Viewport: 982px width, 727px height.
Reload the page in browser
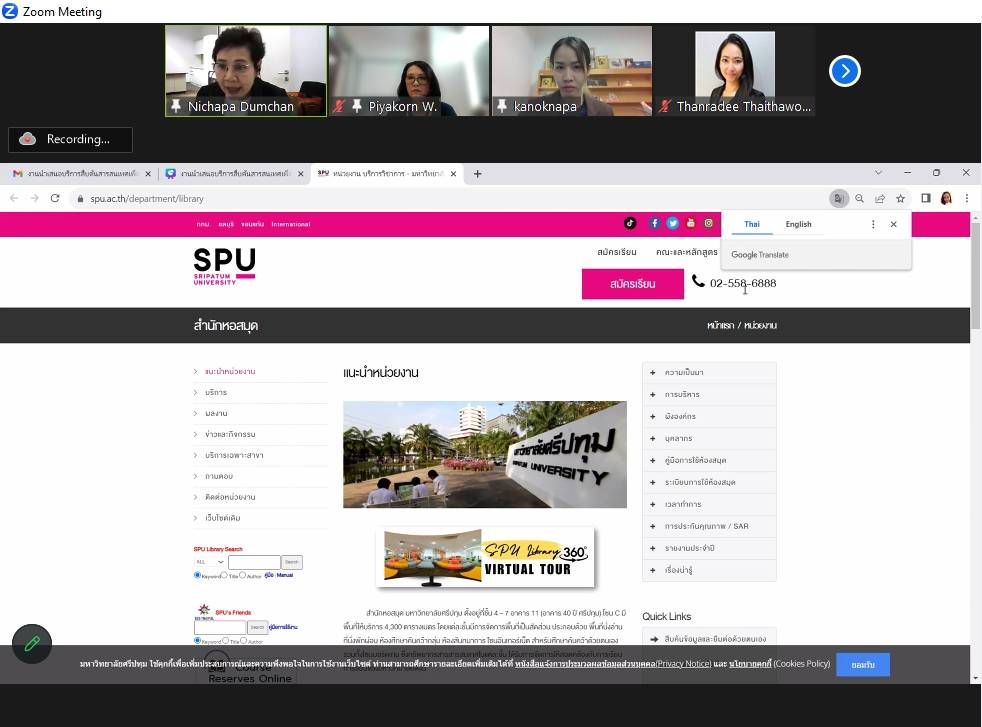click(55, 198)
